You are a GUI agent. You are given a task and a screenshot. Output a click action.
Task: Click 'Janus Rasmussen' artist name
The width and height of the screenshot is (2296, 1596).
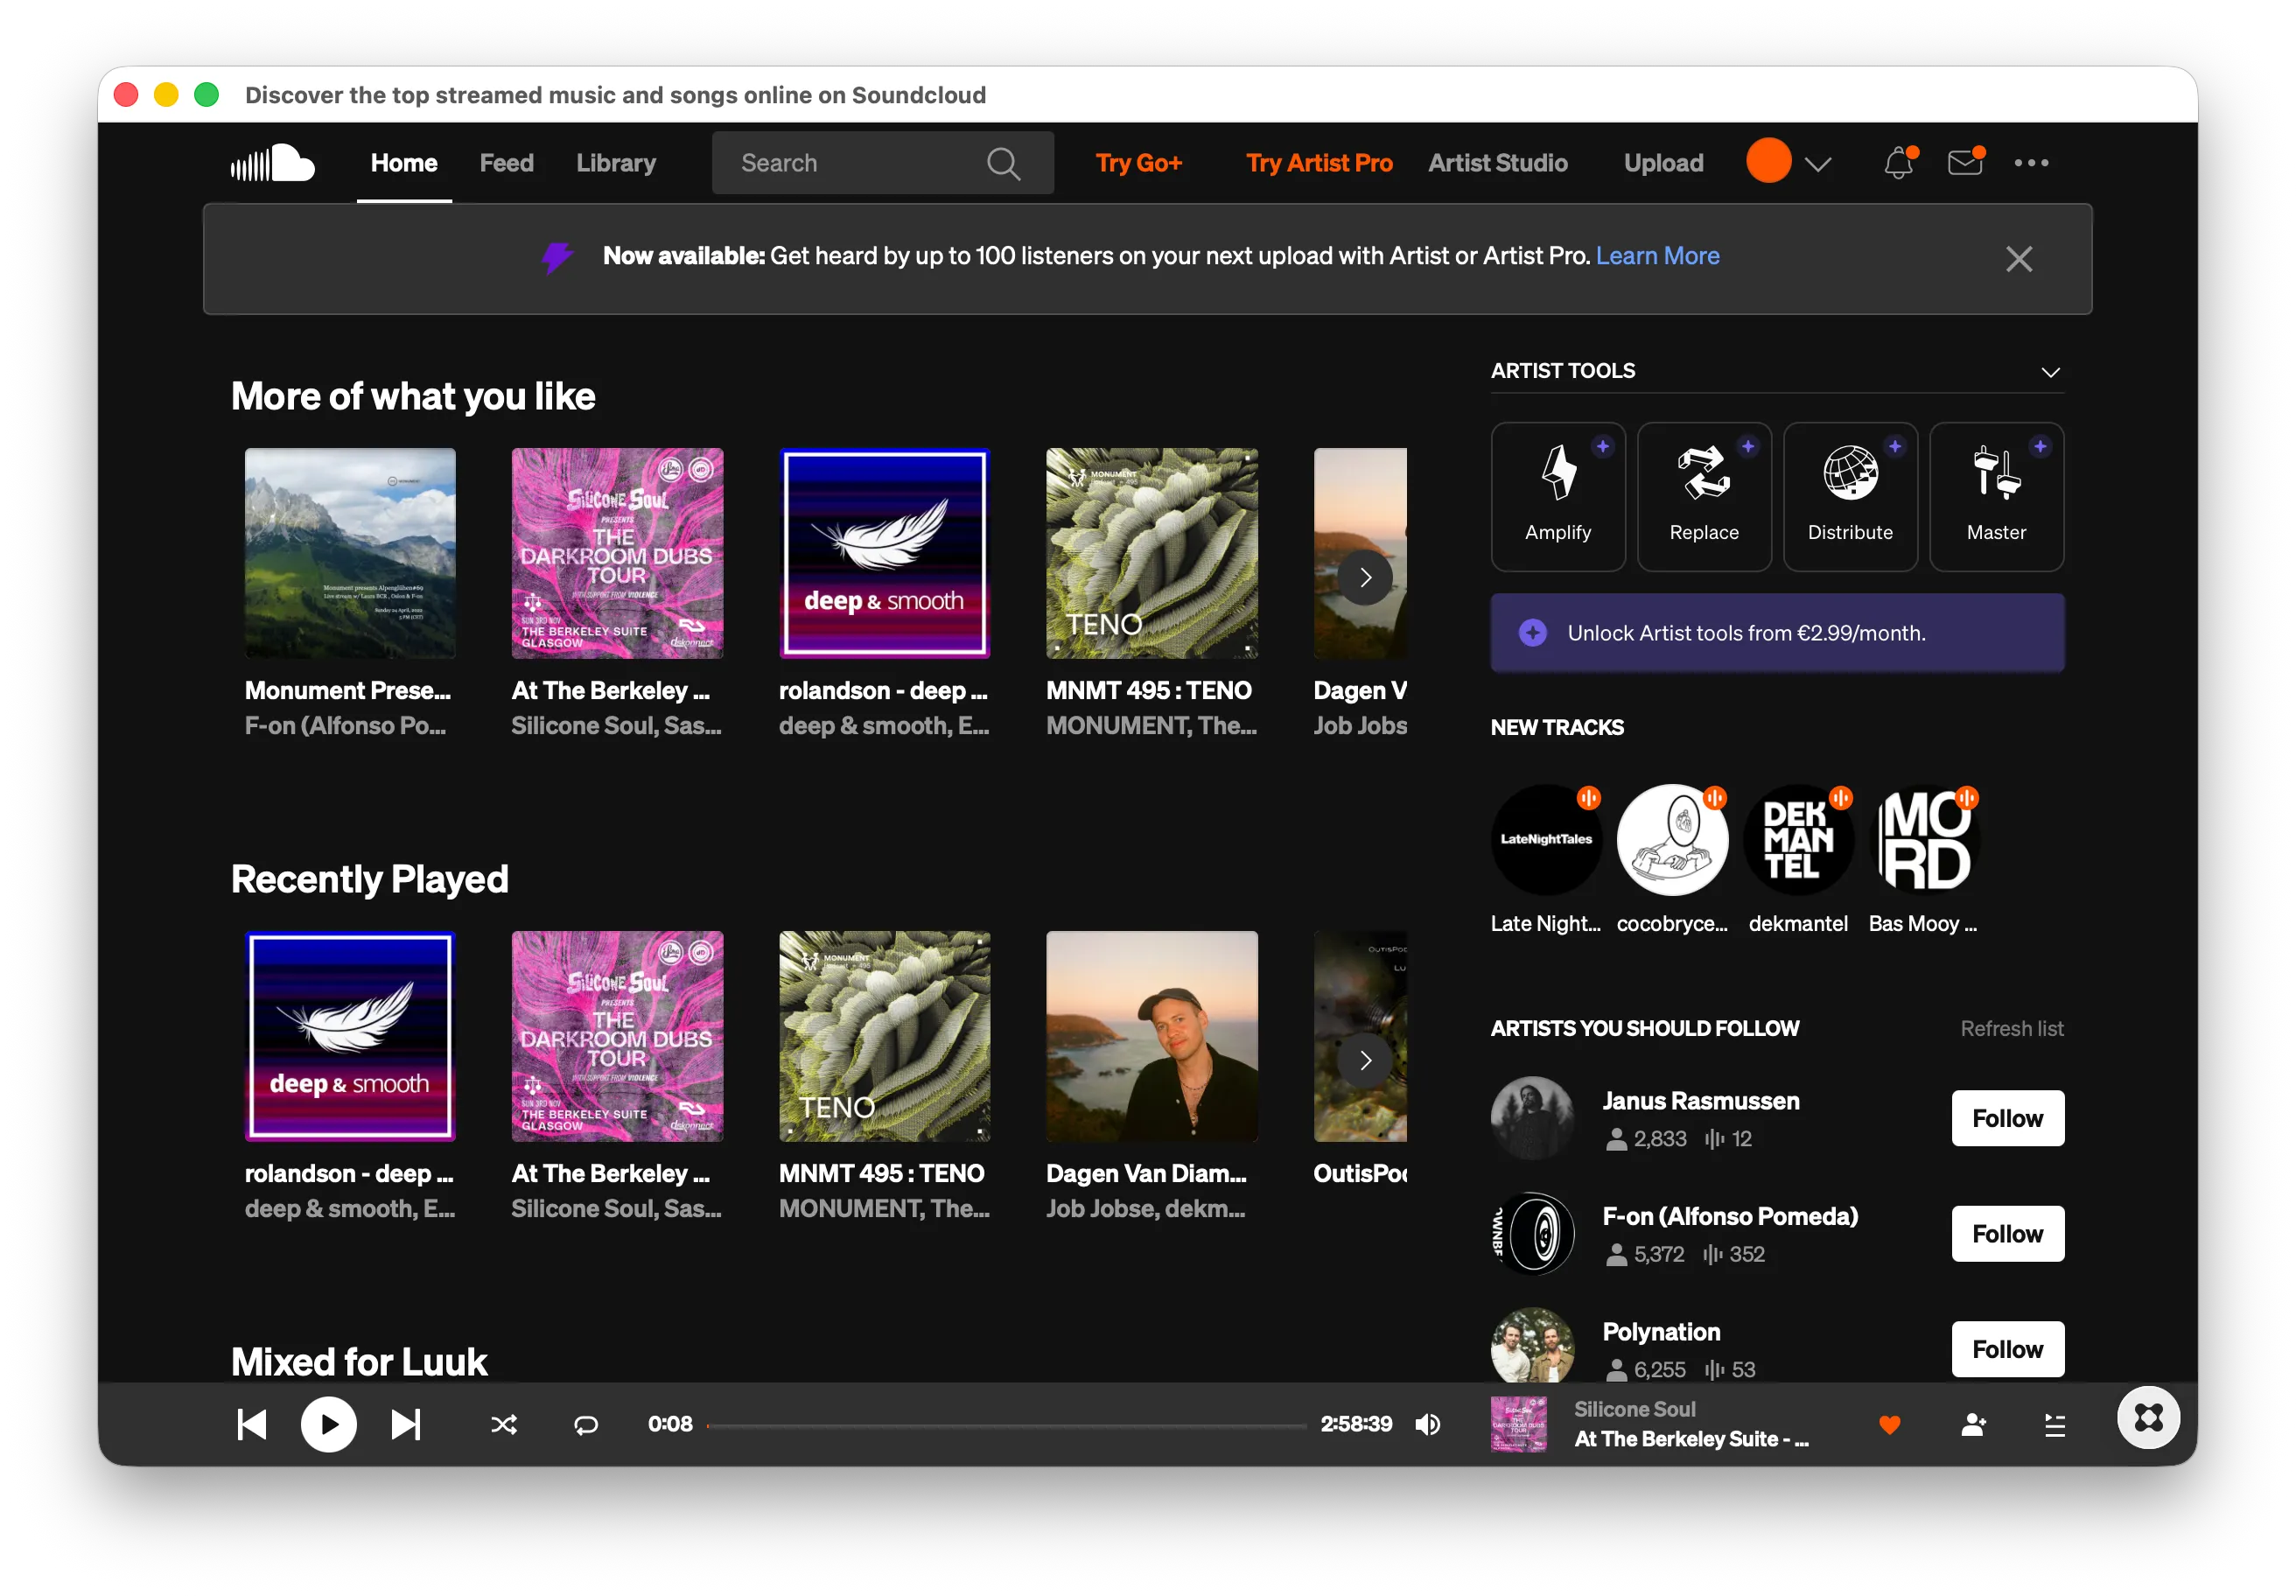coord(1700,1100)
